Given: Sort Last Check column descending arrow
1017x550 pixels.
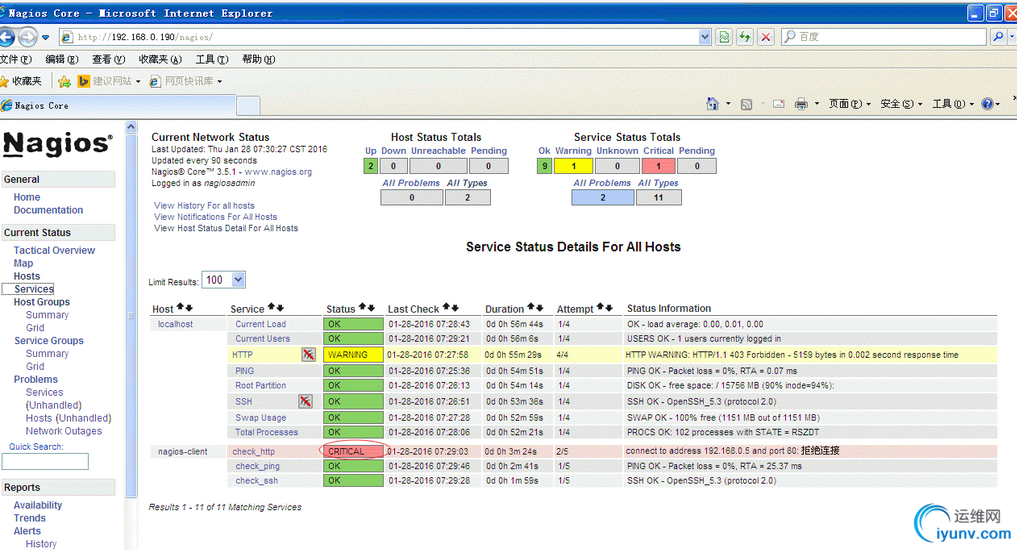Looking at the screenshot, I should [455, 307].
